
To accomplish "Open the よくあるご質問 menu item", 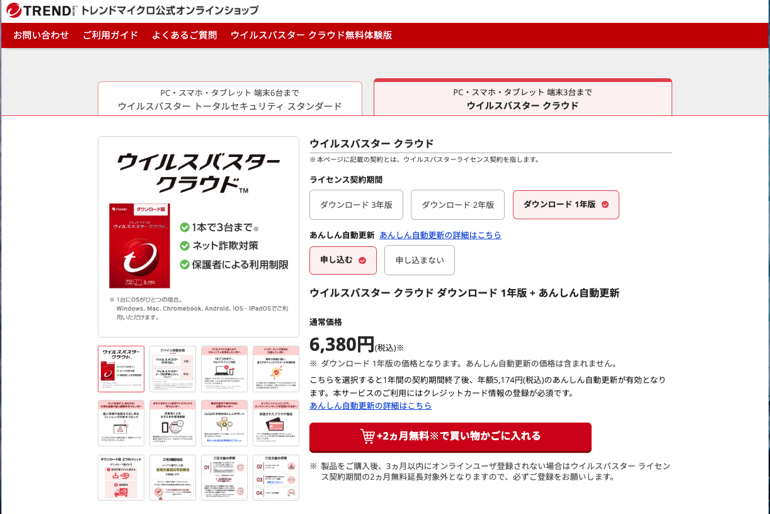I will [184, 35].
